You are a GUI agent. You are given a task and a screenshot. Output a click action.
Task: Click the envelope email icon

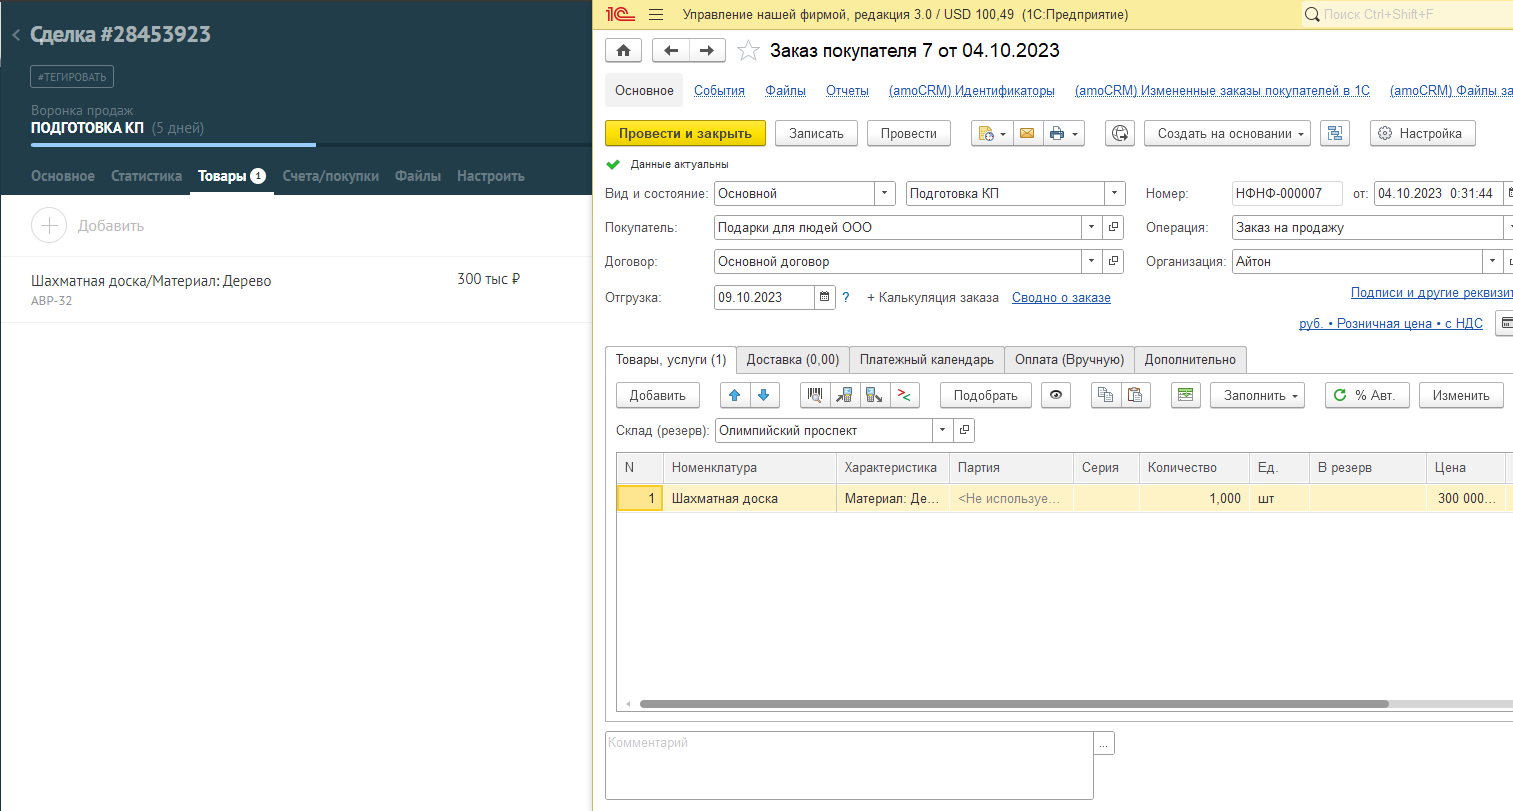[x=1027, y=133]
